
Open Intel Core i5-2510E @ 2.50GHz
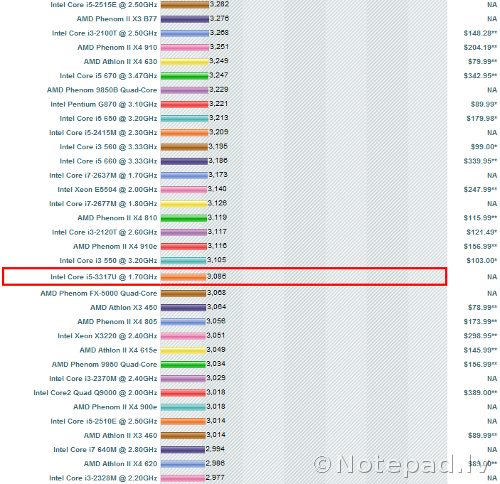point(104,421)
